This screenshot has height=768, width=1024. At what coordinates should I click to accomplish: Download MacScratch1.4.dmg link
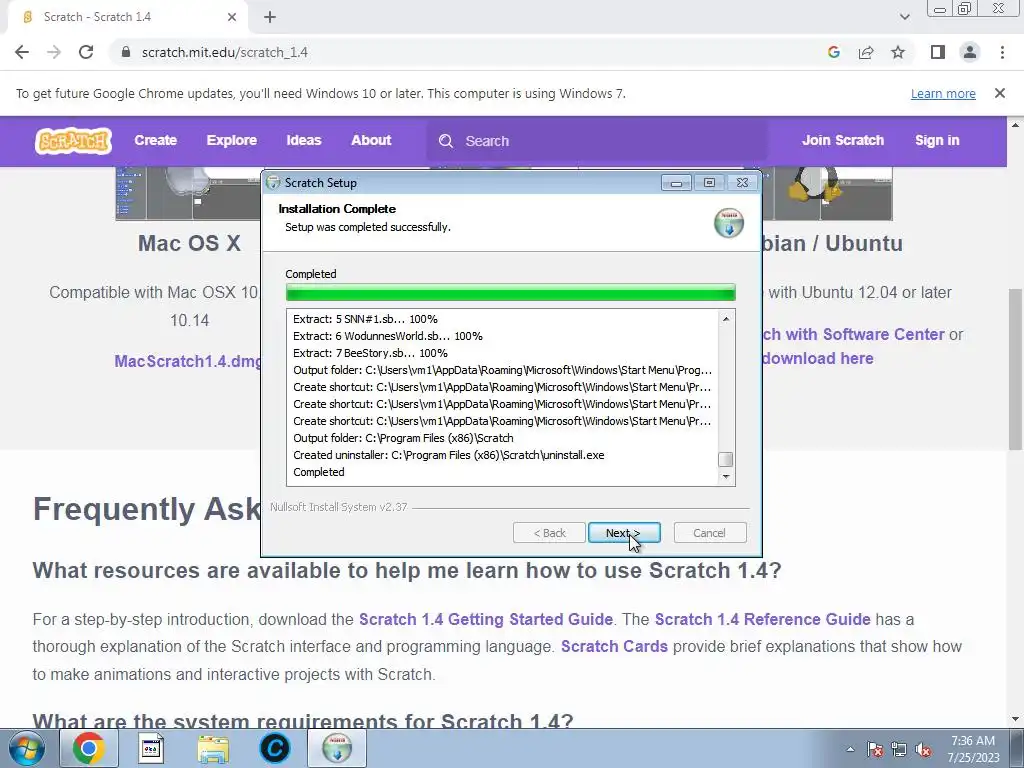coord(187,361)
